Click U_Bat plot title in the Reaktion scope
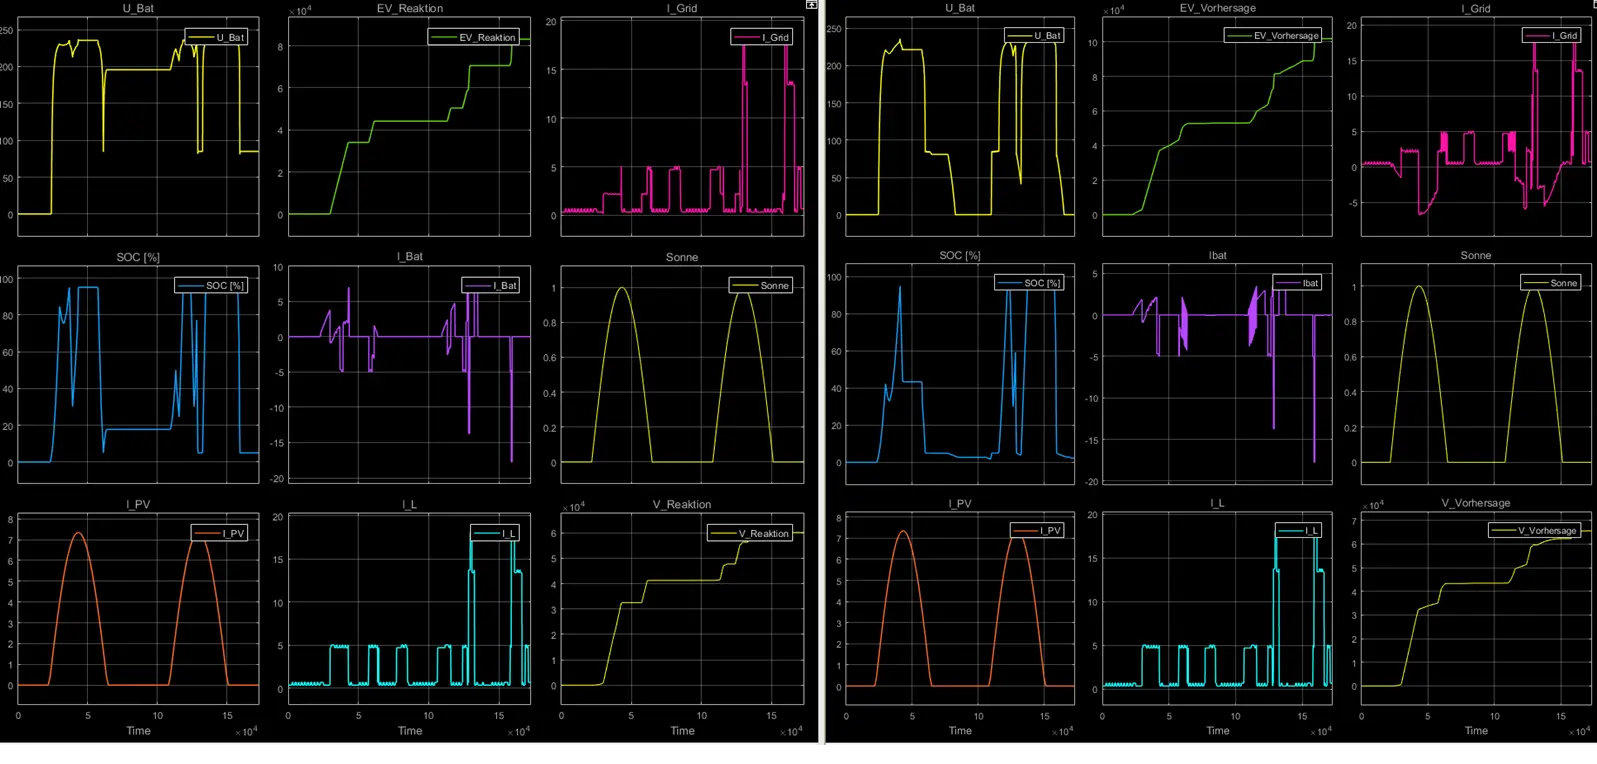 coord(138,8)
